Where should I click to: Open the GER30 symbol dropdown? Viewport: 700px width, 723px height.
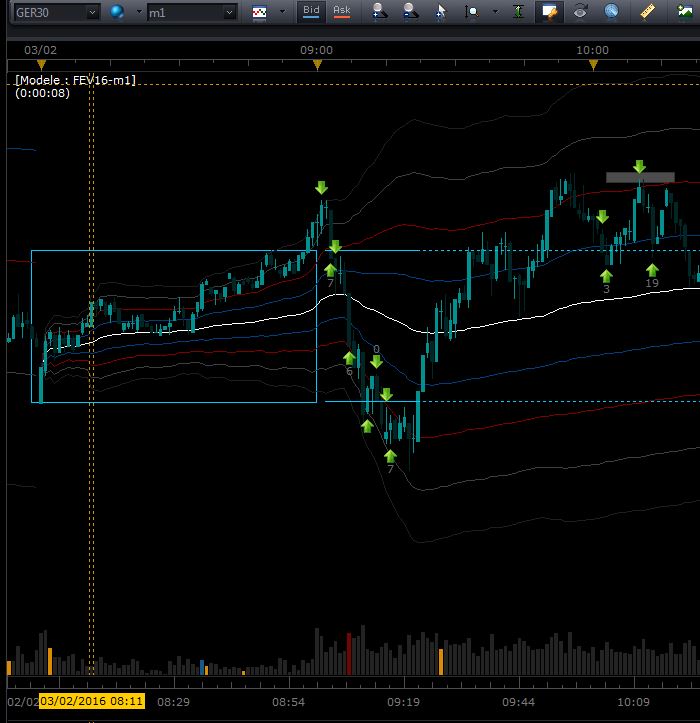(56, 12)
